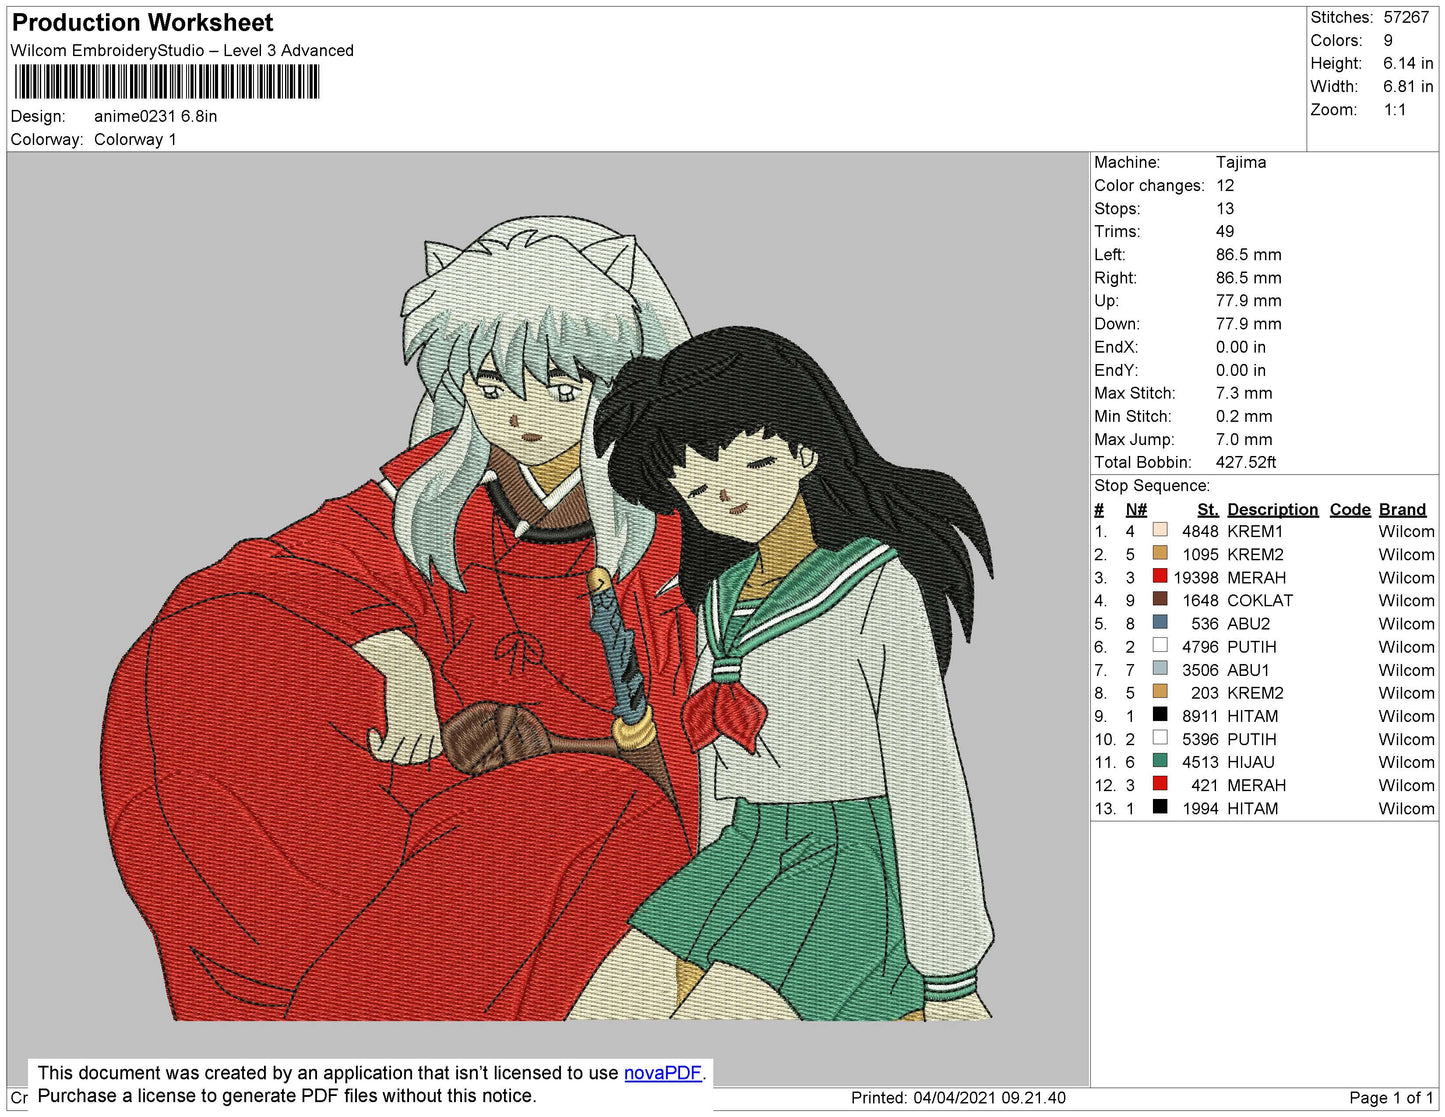The width and height of the screenshot is (1445, 1117).
Task: Click the Stops value 13
Action: [1225, 208]
